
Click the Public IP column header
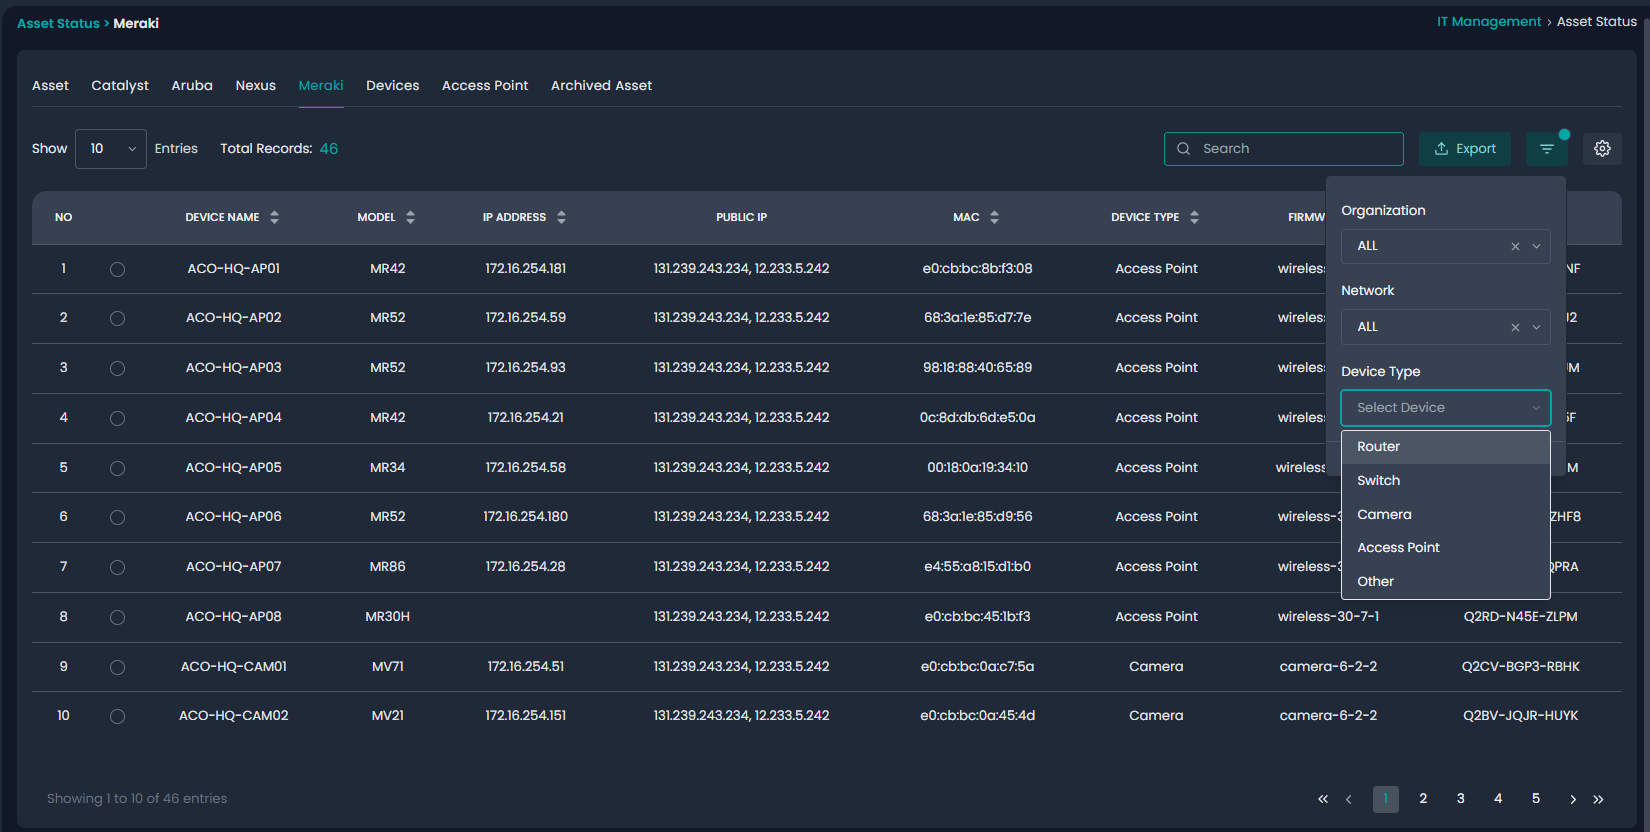point(741,217)
